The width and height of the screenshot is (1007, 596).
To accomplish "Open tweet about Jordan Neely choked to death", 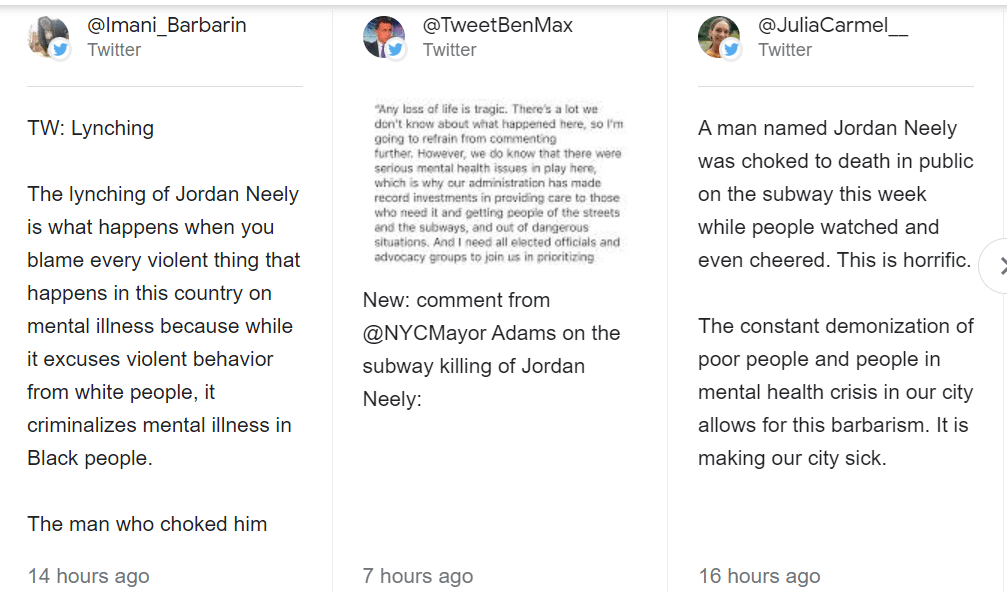I will click(835, 293).
